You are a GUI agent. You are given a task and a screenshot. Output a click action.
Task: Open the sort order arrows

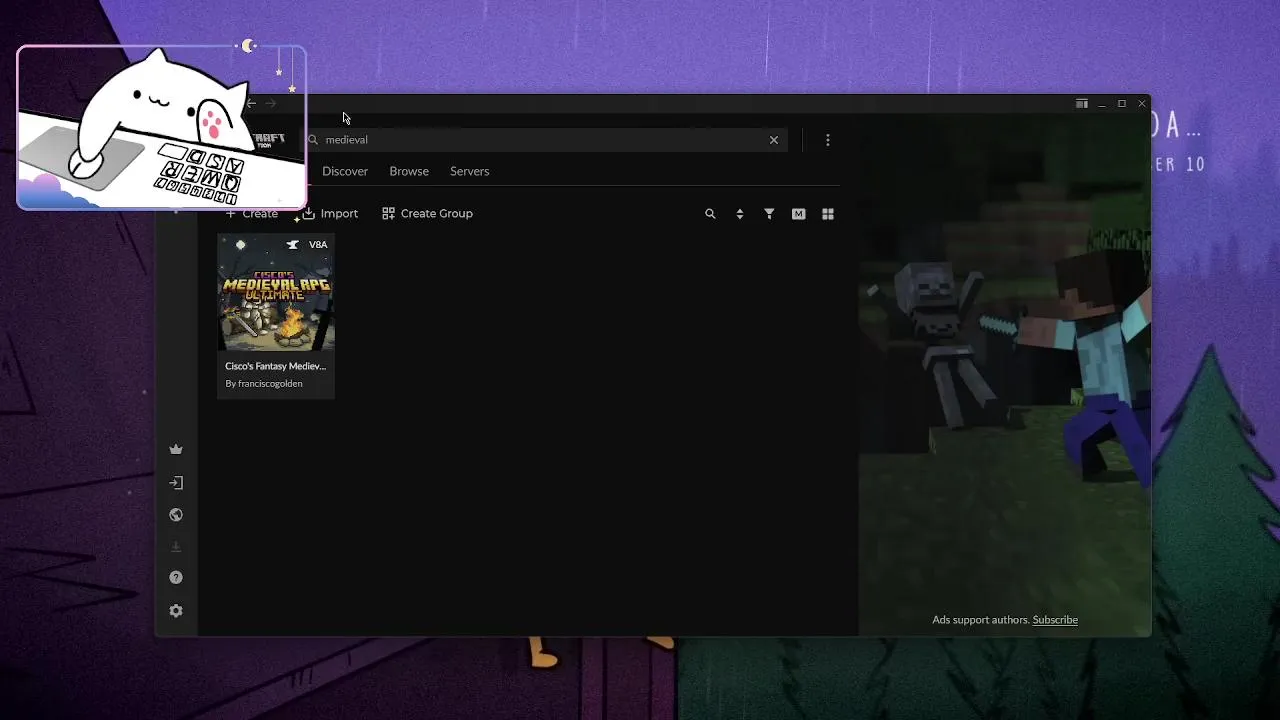tap(740, 214)
